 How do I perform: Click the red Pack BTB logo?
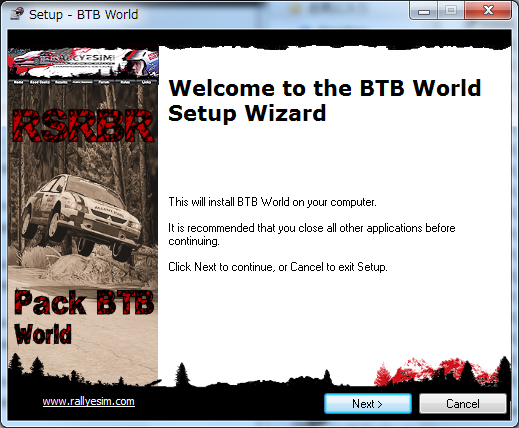point(84,302)
